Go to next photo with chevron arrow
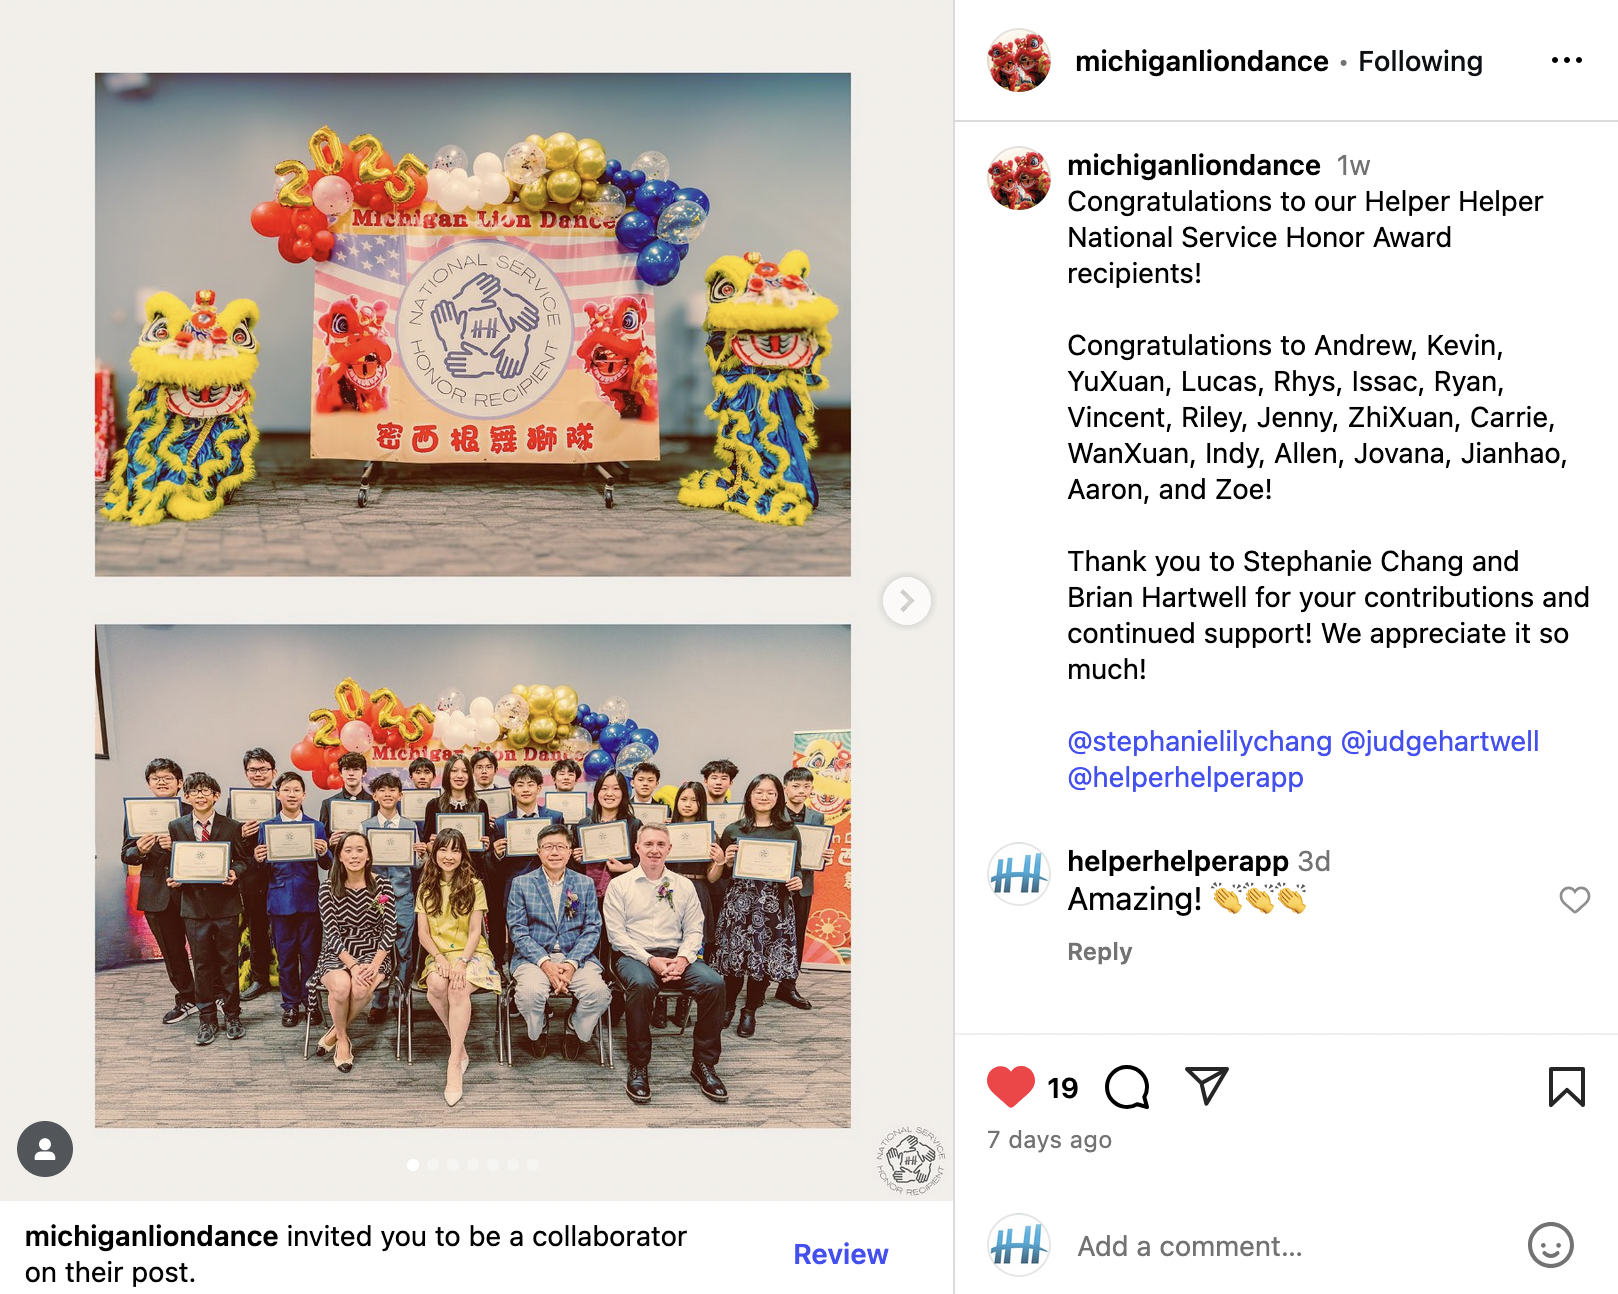The image size is (1618, 1294). point(906,601)
